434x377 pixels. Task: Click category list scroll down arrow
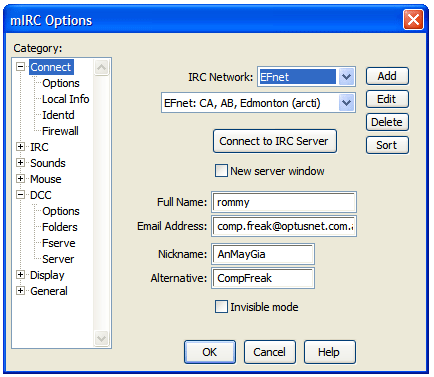101,339
